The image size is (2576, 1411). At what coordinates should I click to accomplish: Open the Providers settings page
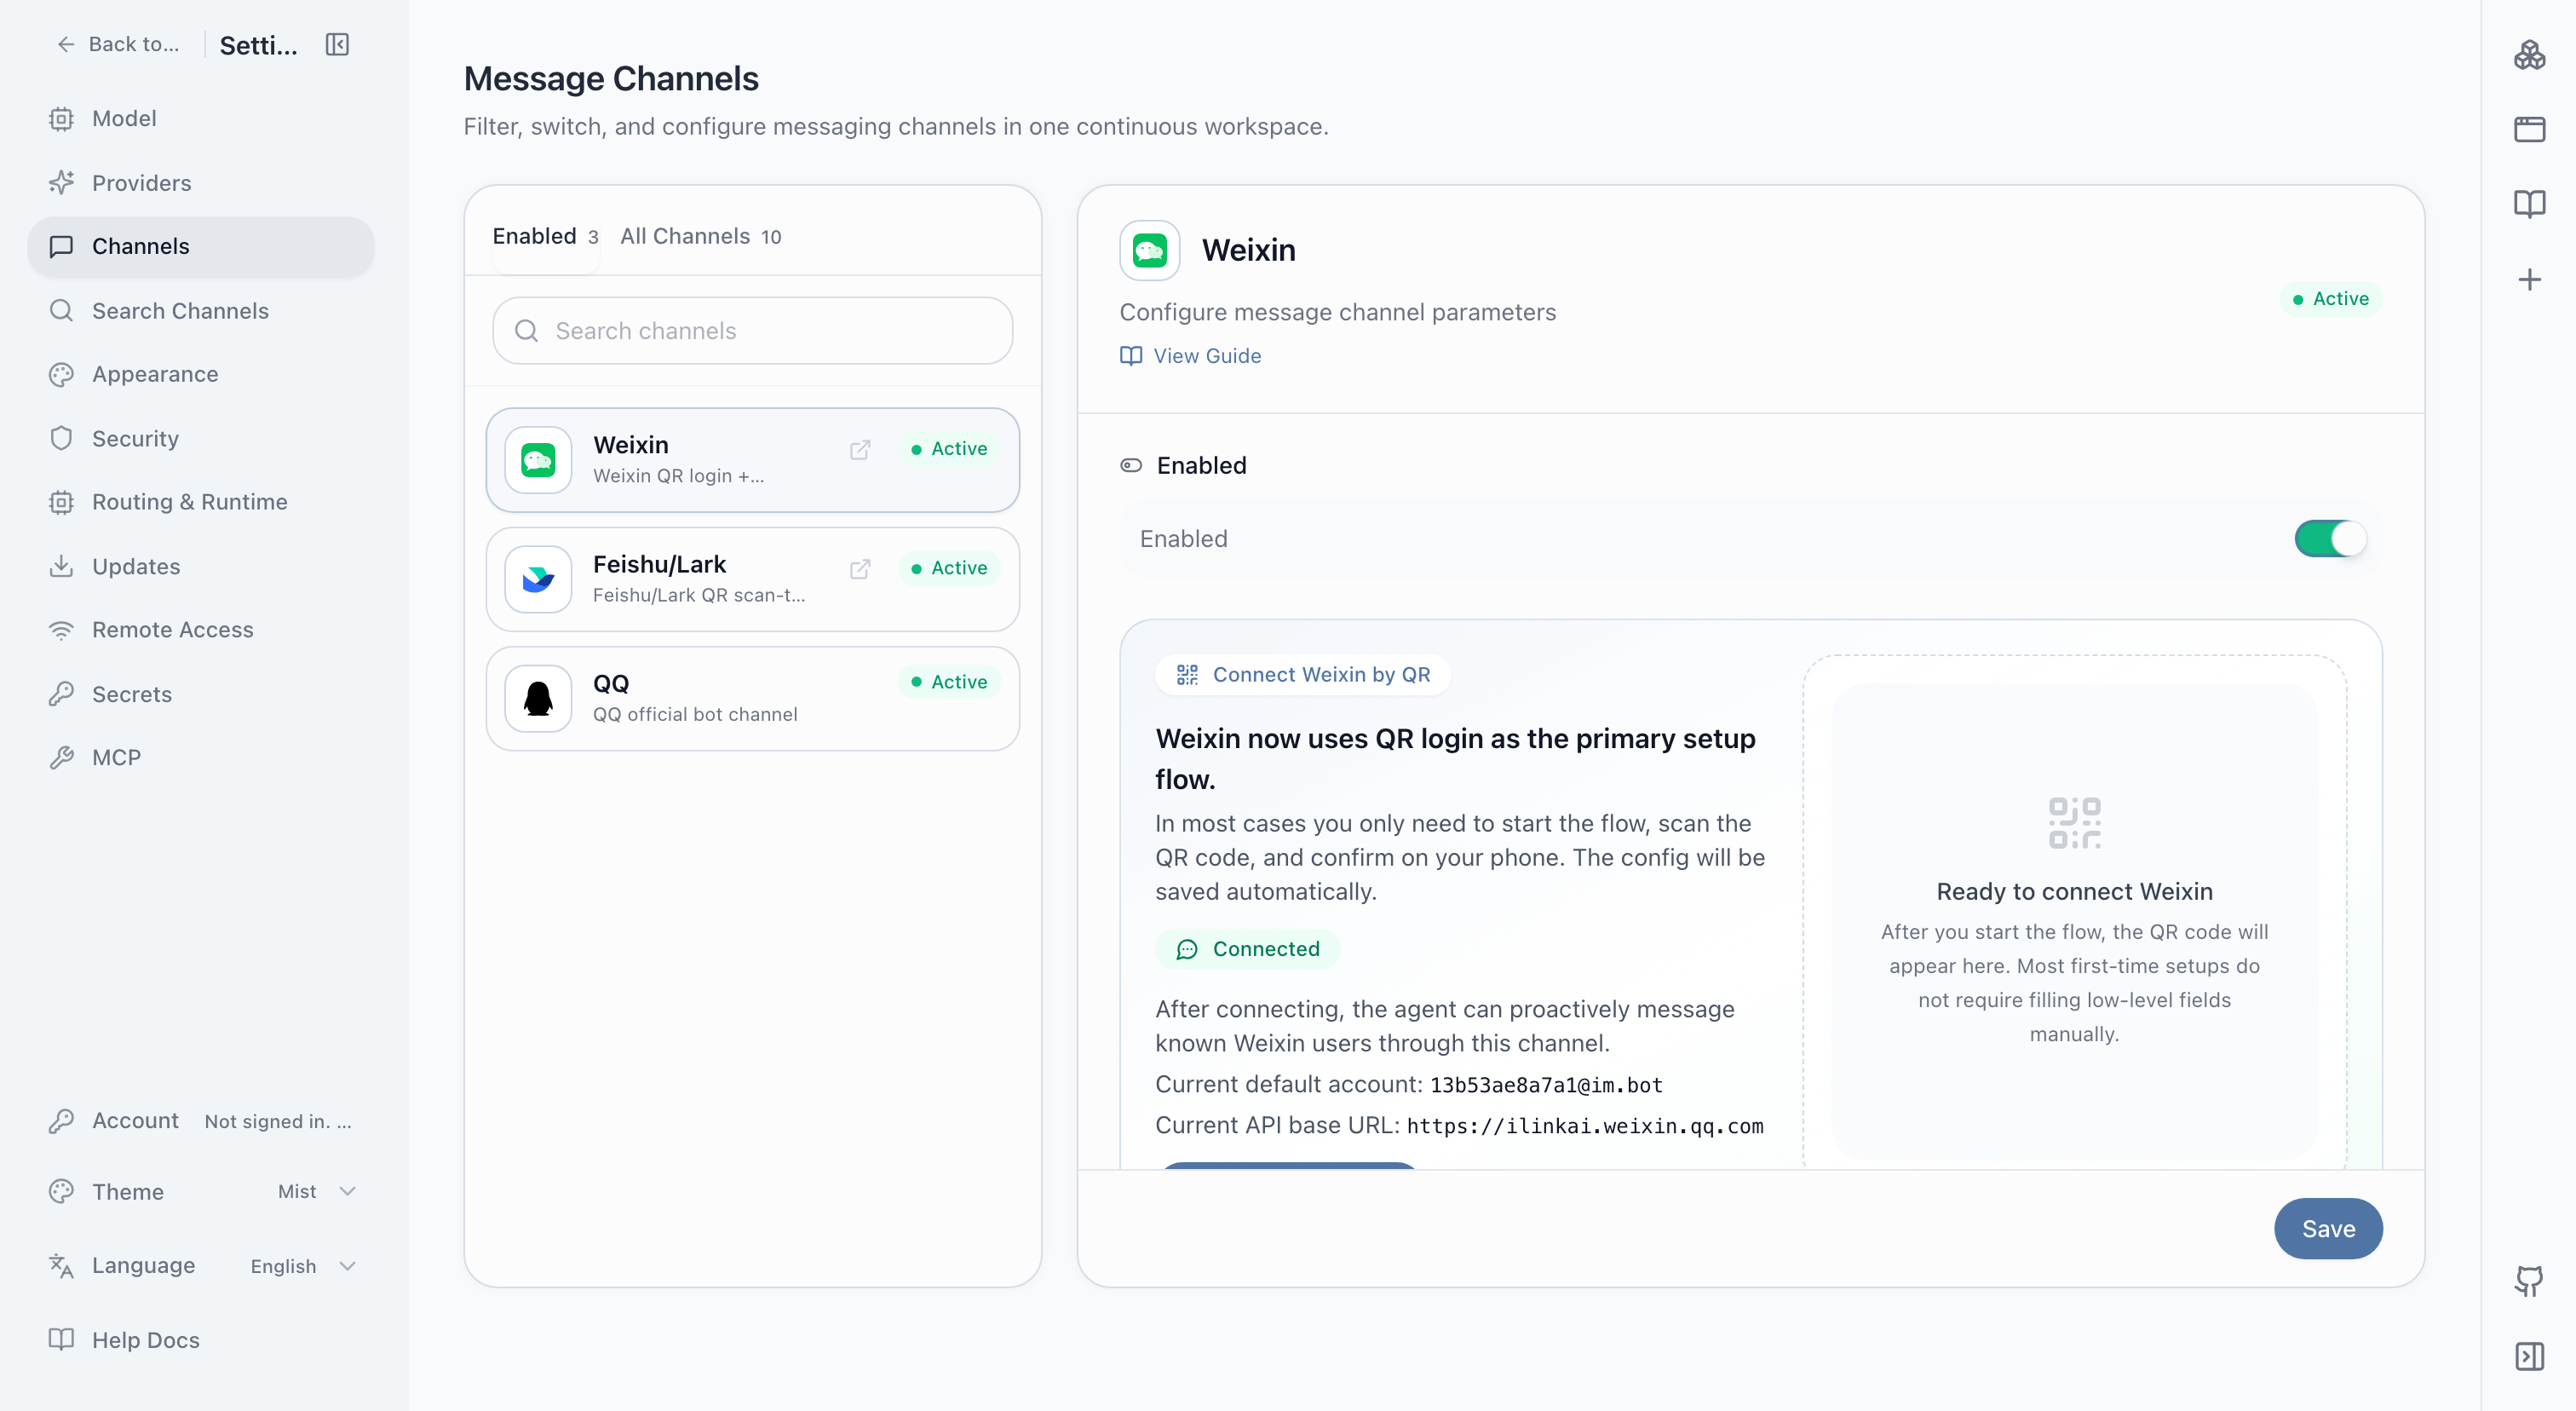click(201, 182)
